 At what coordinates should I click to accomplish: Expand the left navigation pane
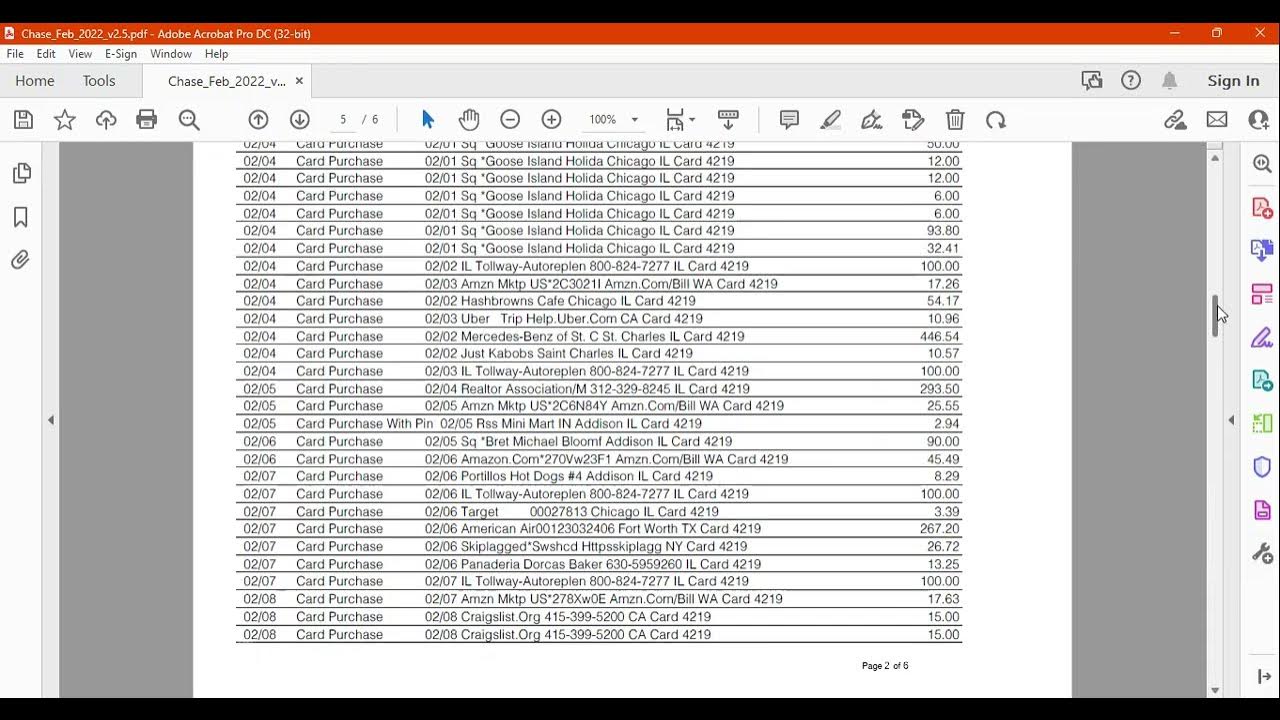point(51,420)
